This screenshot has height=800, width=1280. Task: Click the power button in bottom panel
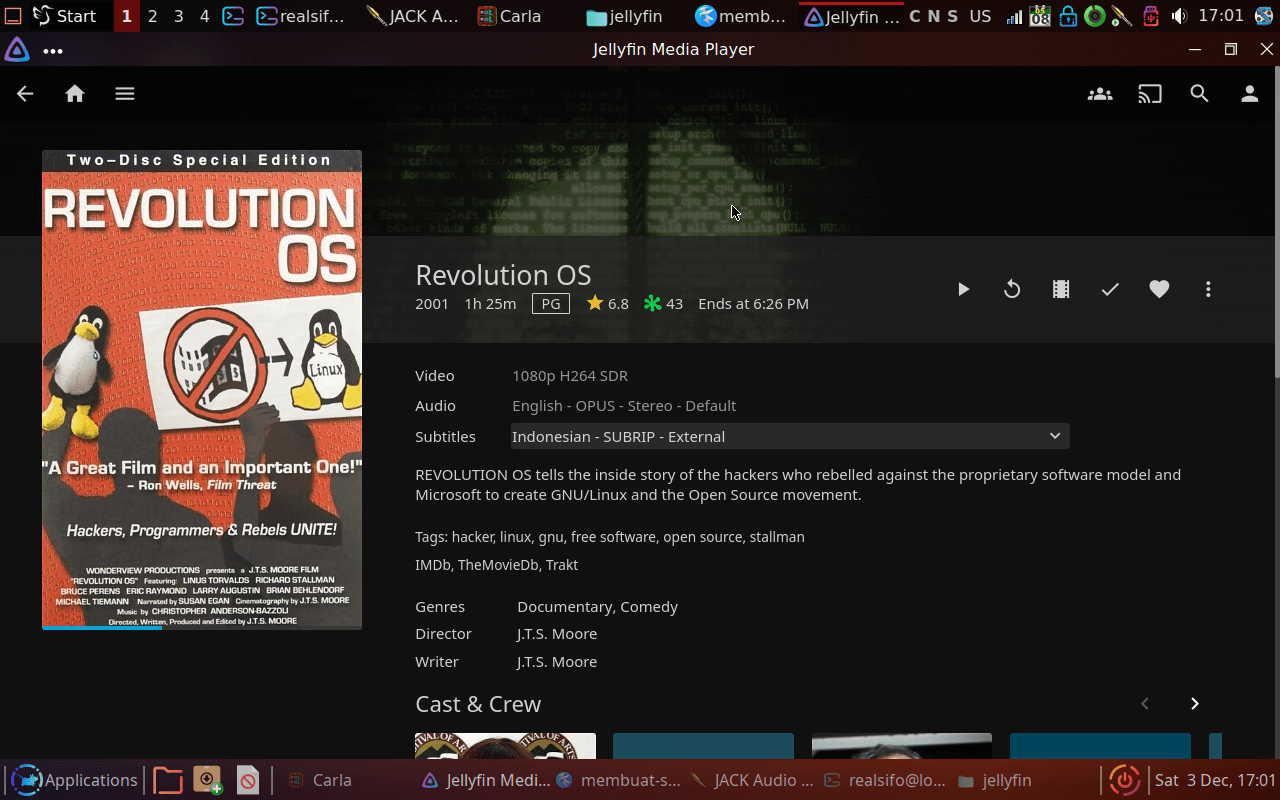click(1125, 780)
